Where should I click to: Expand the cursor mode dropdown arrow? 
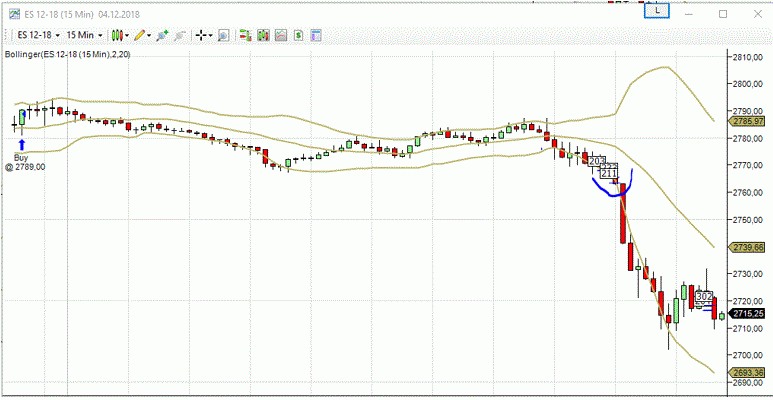click(211, 36)
